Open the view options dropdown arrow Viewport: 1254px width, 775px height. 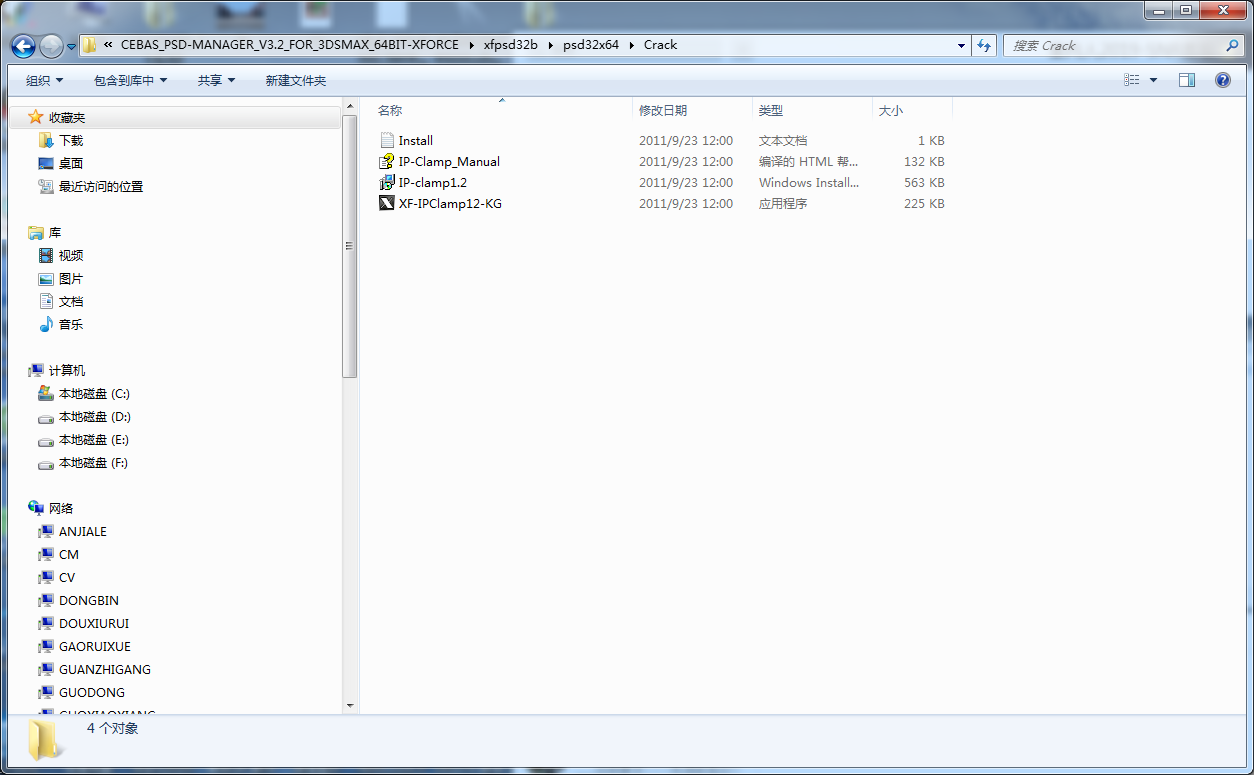1153,80
